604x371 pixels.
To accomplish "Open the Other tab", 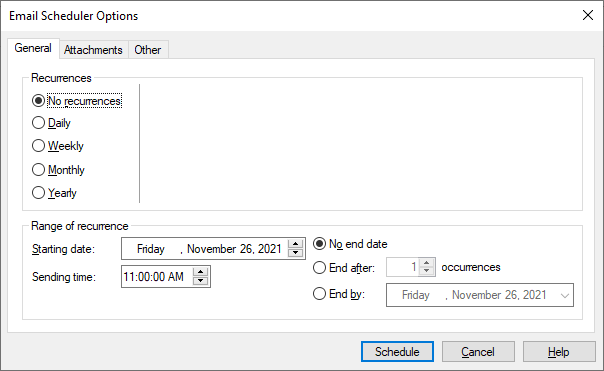I will [x=148, y=50].
